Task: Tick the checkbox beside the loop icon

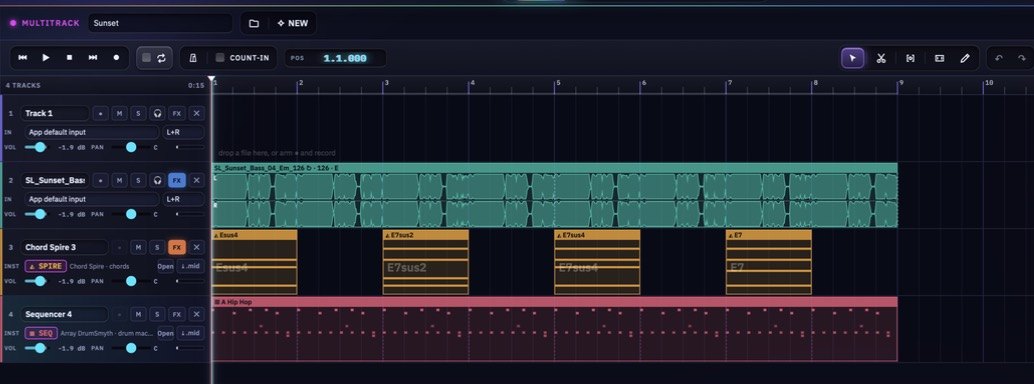Action: 146,58
